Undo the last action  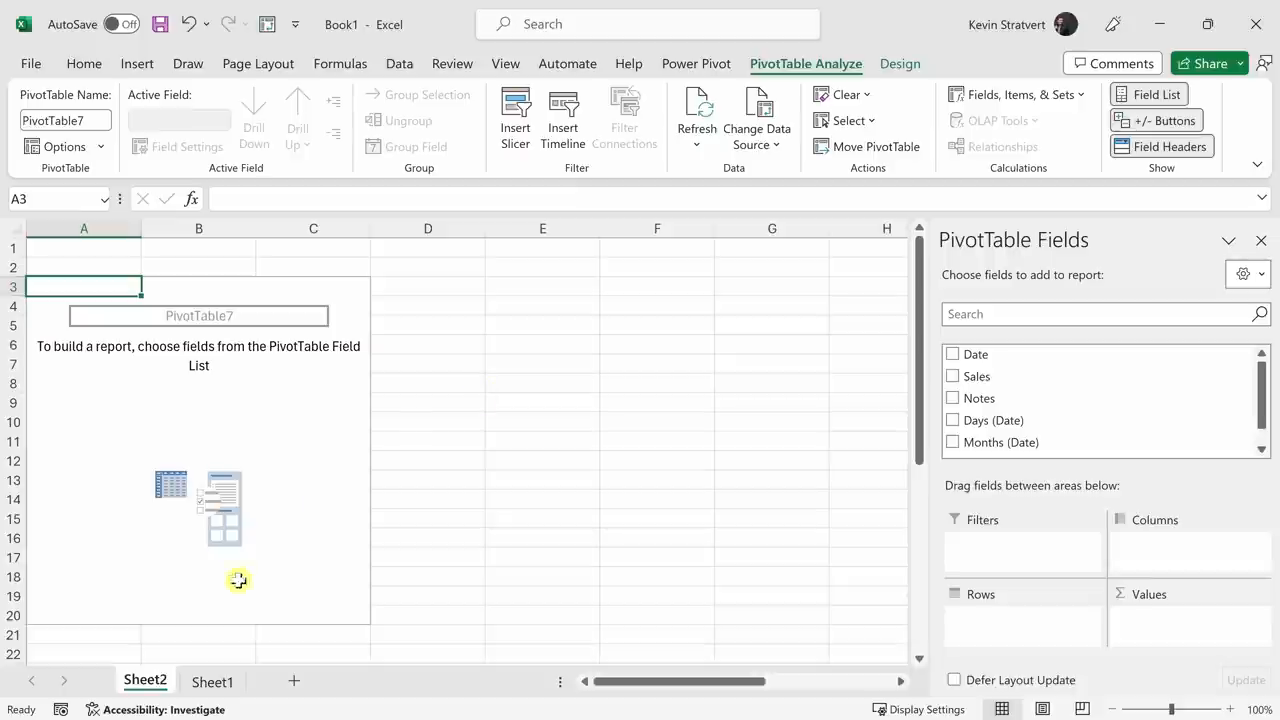point(188,24)
